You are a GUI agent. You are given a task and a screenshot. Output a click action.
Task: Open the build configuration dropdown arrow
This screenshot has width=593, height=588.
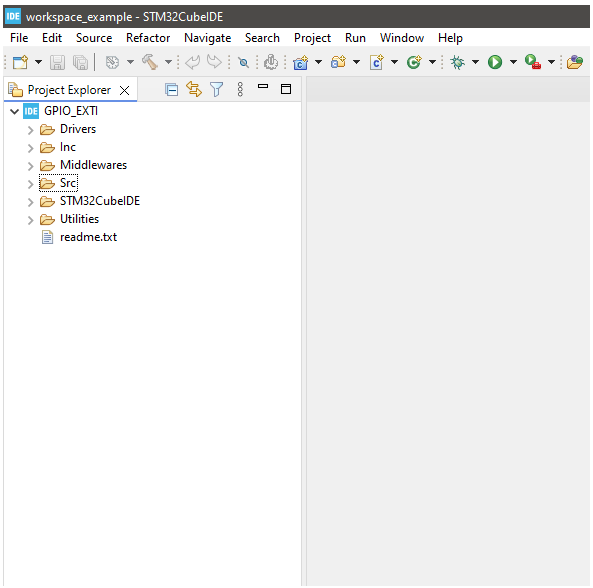click(x=130, y=62)
